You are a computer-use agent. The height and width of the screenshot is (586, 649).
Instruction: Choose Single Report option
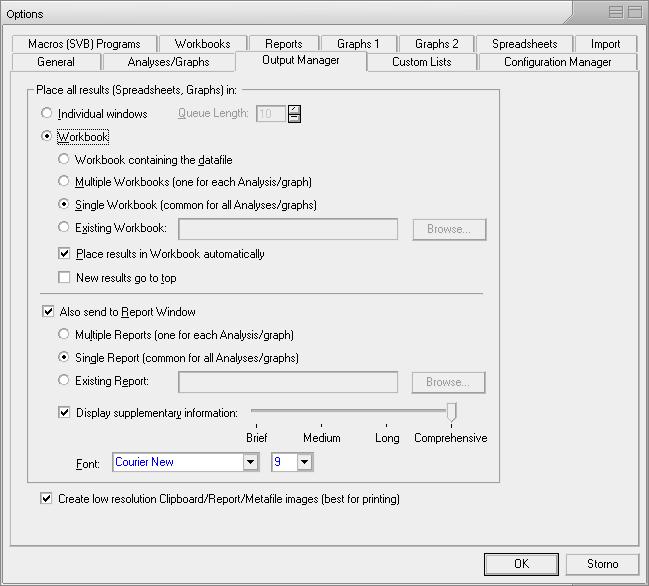coord(63,357)
